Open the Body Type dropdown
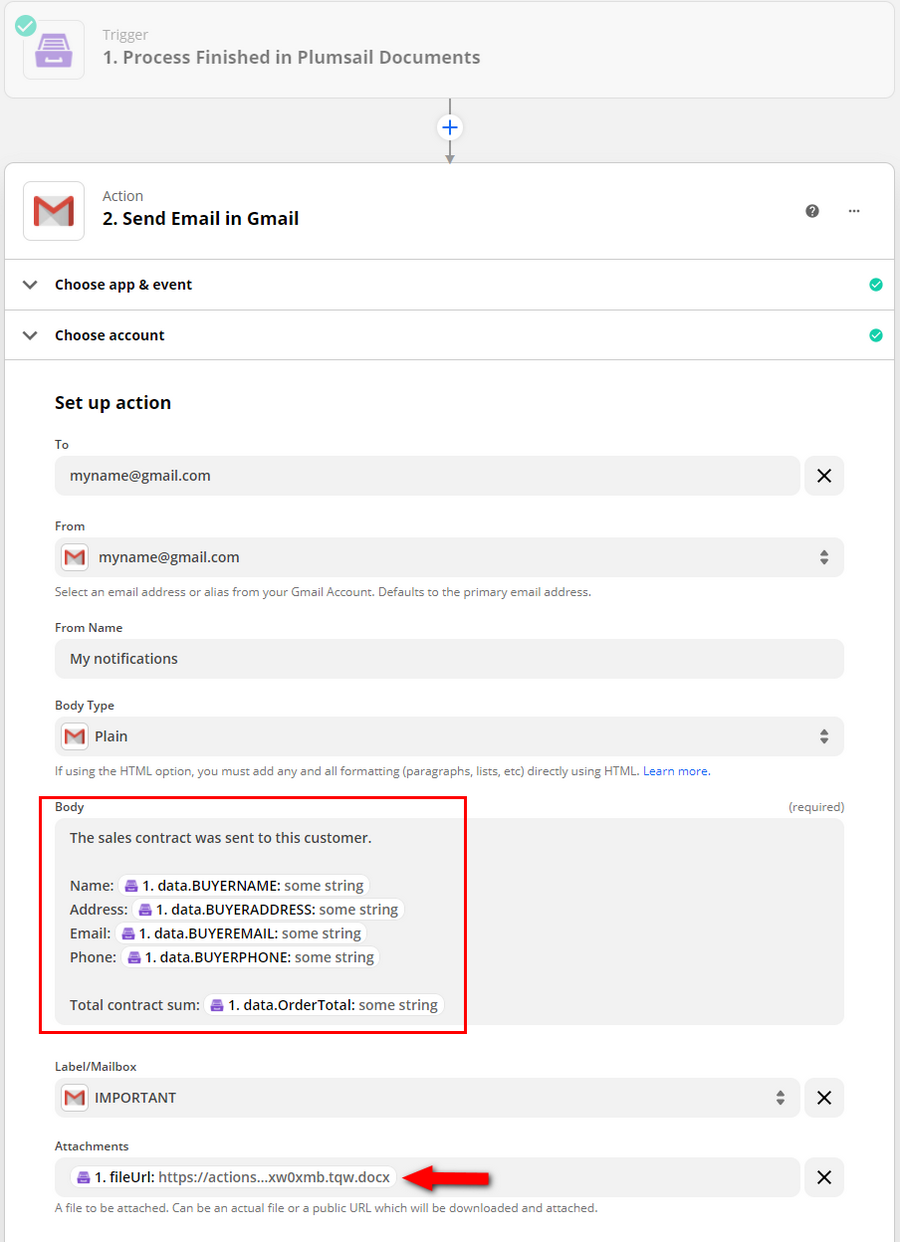Screen dimensions: 900x1242 tap(825, 736)
